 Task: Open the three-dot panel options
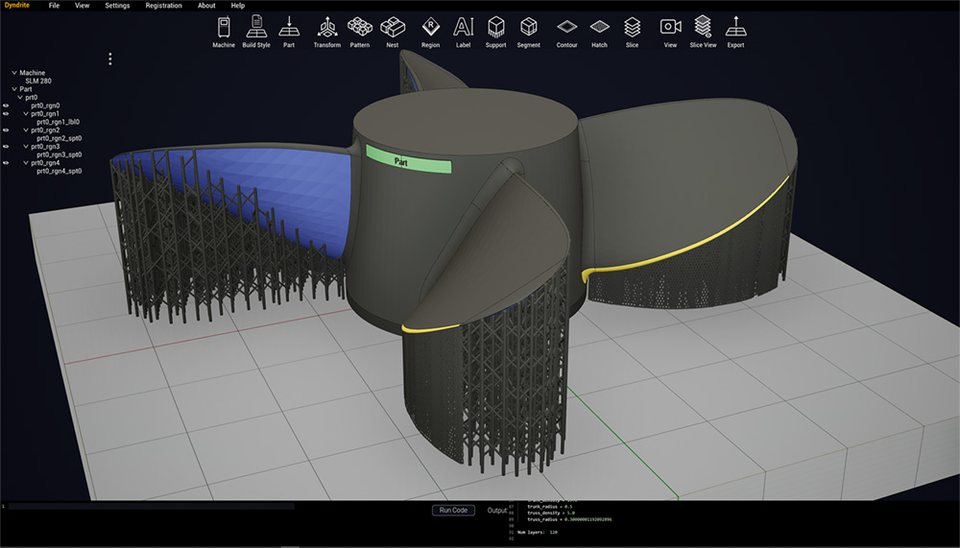pos(110,59)
